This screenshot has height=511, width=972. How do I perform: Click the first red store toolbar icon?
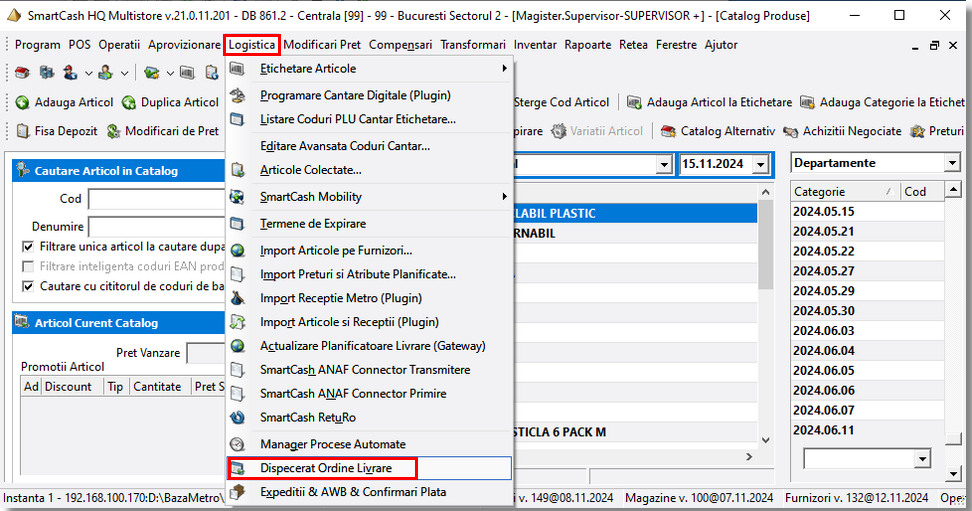(x=22, y=73)
